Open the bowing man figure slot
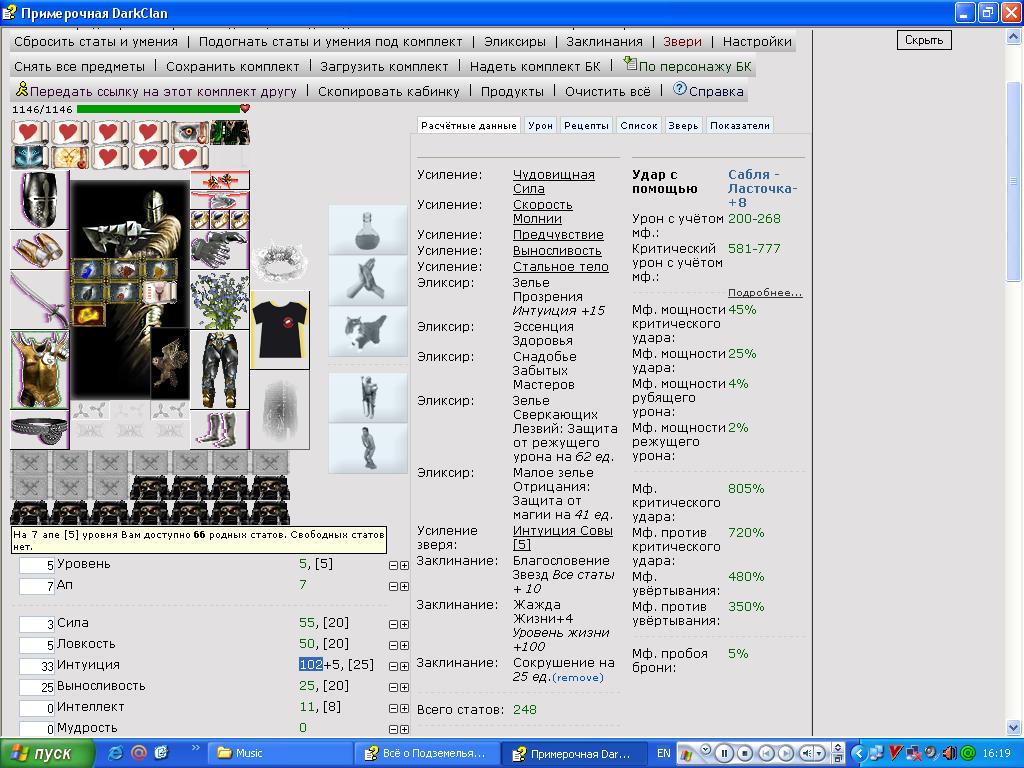This screenshot has width=1024, height=768. click(x=368, y=447)
